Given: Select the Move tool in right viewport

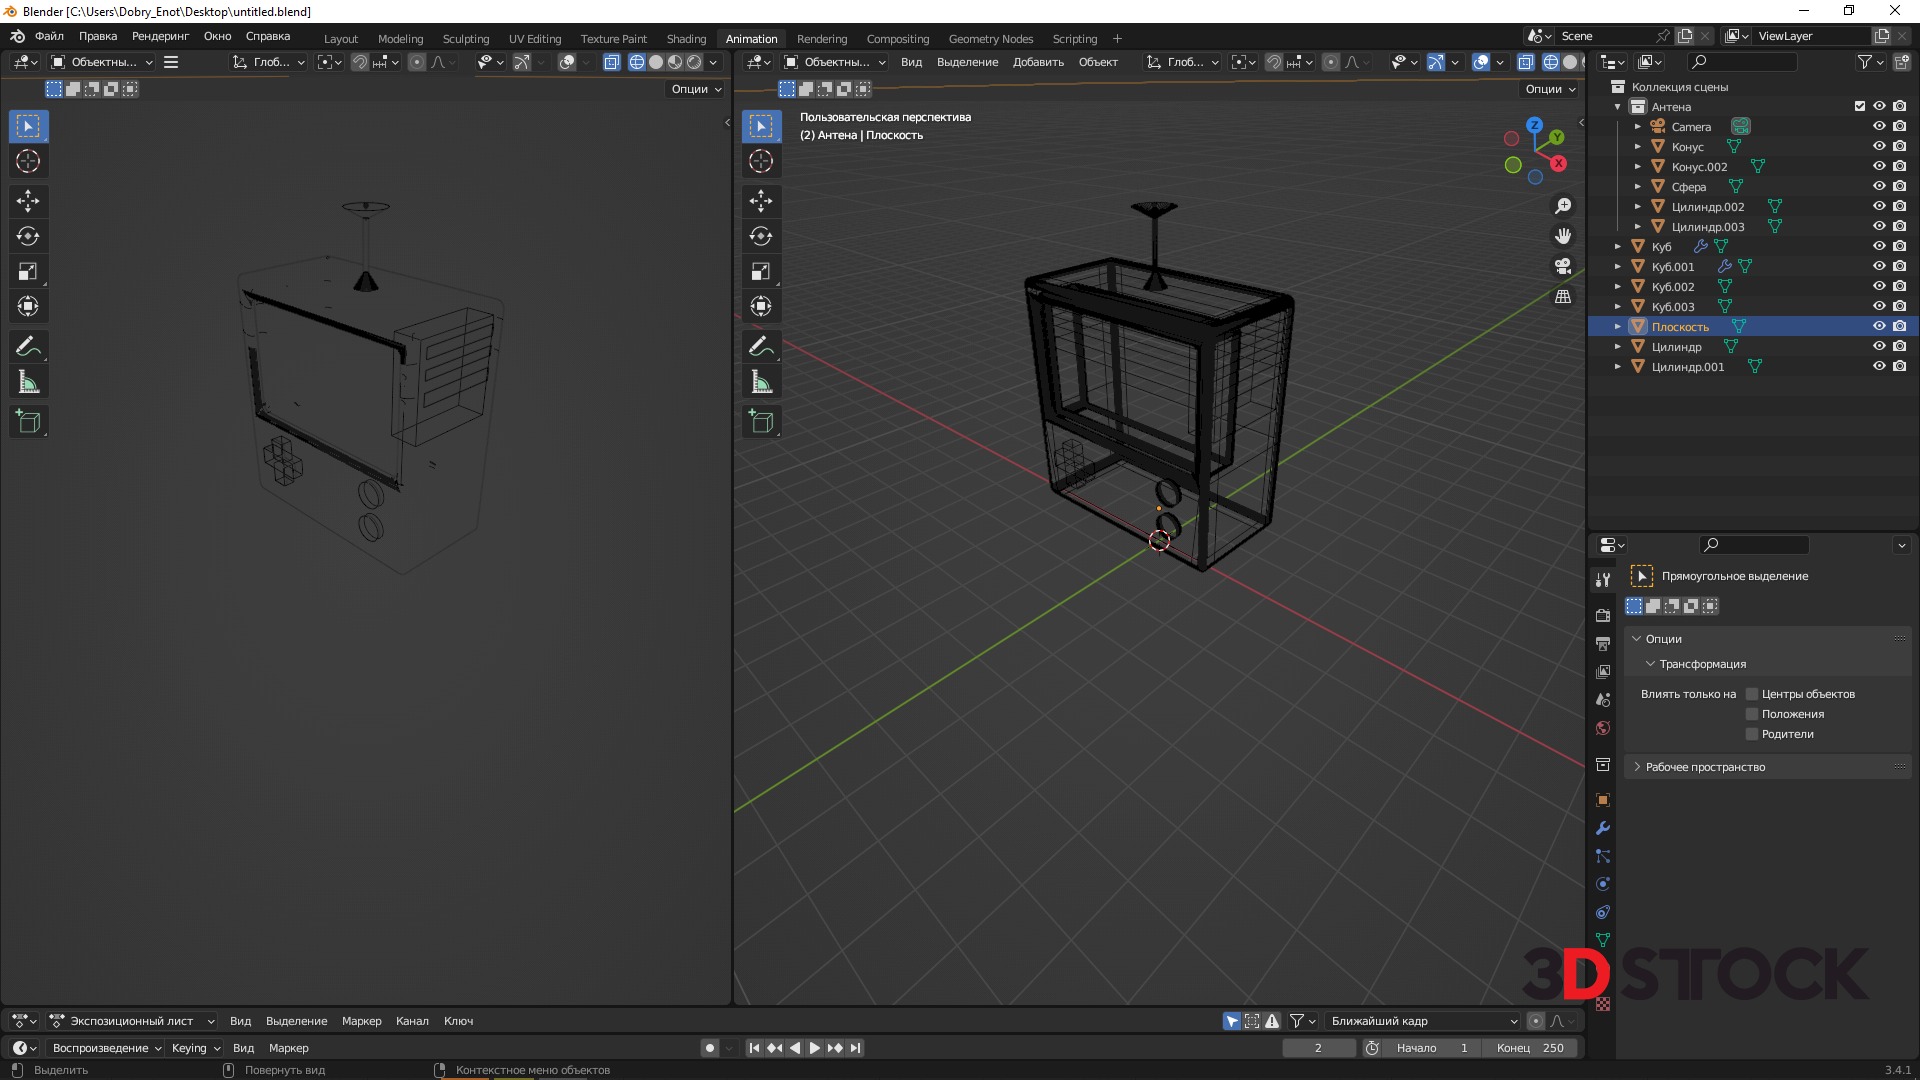Looking at the screenshot, I should [x=761, y=201].
